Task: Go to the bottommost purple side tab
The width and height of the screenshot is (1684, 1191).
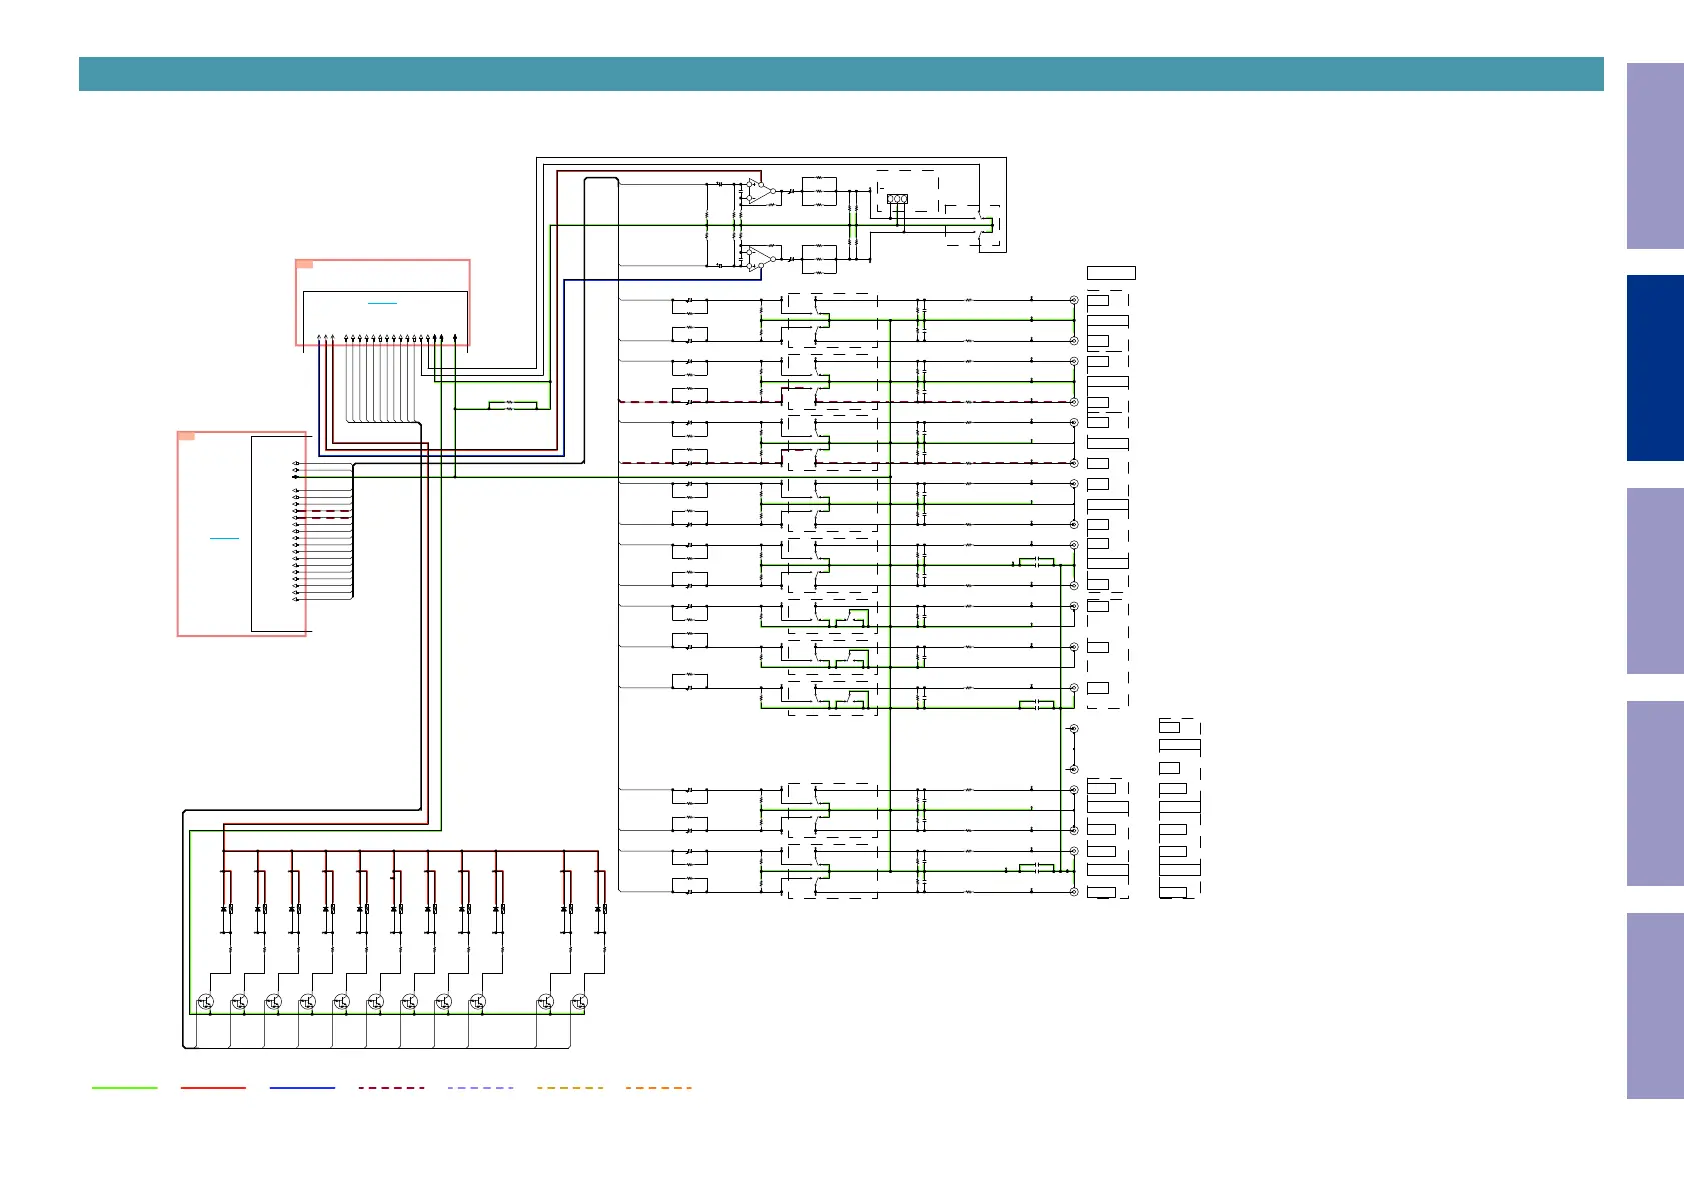Action: [1654, 1005]
